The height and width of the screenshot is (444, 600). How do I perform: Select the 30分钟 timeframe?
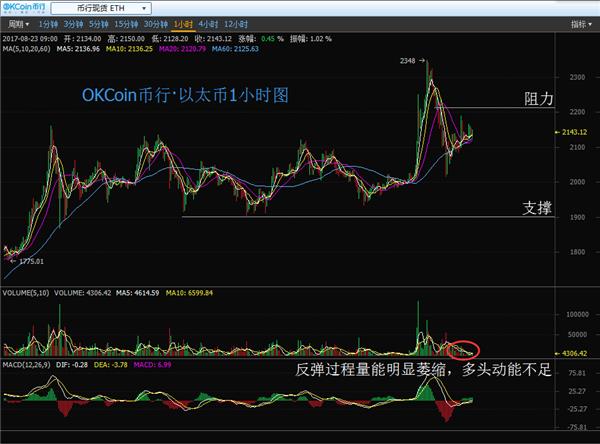click(156, 22)
